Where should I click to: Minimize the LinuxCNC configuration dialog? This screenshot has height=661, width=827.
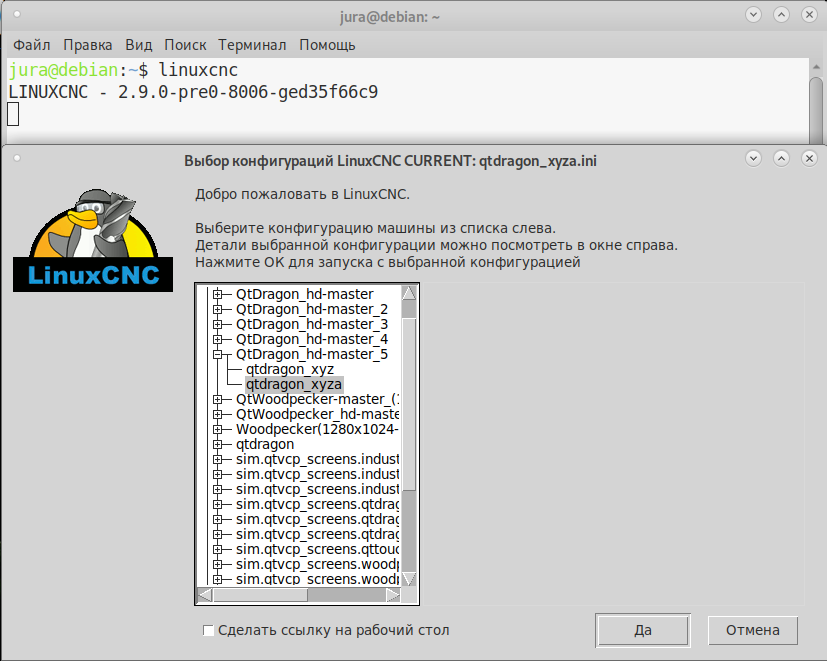click(753, 158)
